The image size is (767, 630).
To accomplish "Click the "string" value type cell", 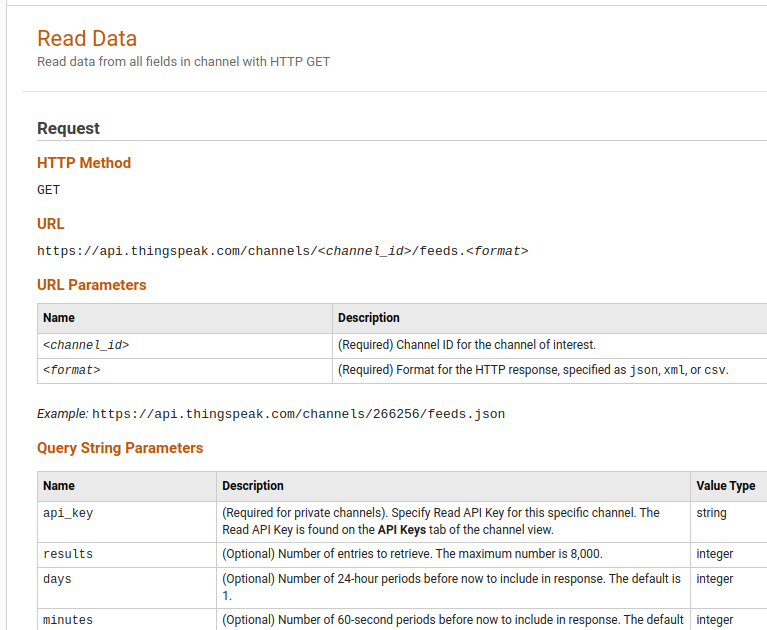I will coord(711,513).
